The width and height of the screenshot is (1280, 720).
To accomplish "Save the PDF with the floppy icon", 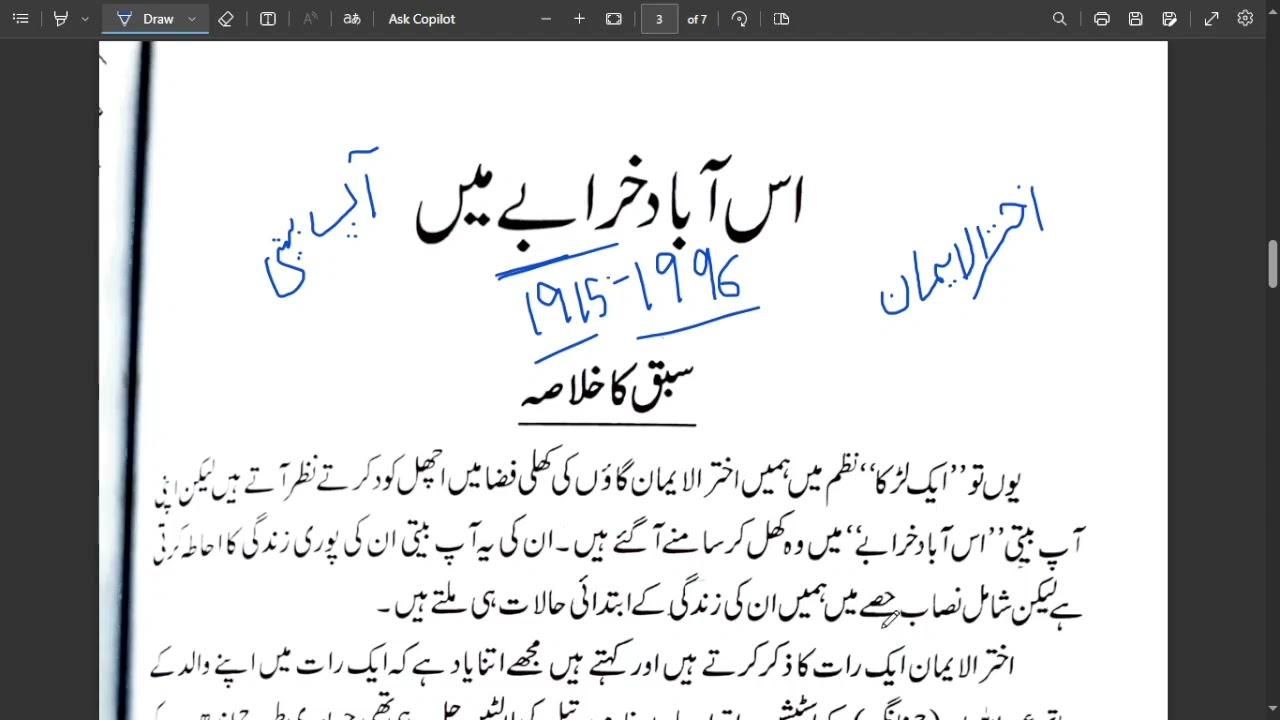I will click(1136, 19).
